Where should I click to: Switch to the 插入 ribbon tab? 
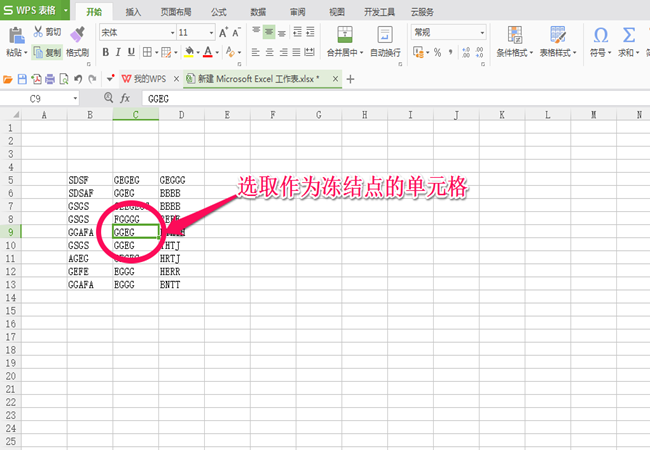(133, 12)
